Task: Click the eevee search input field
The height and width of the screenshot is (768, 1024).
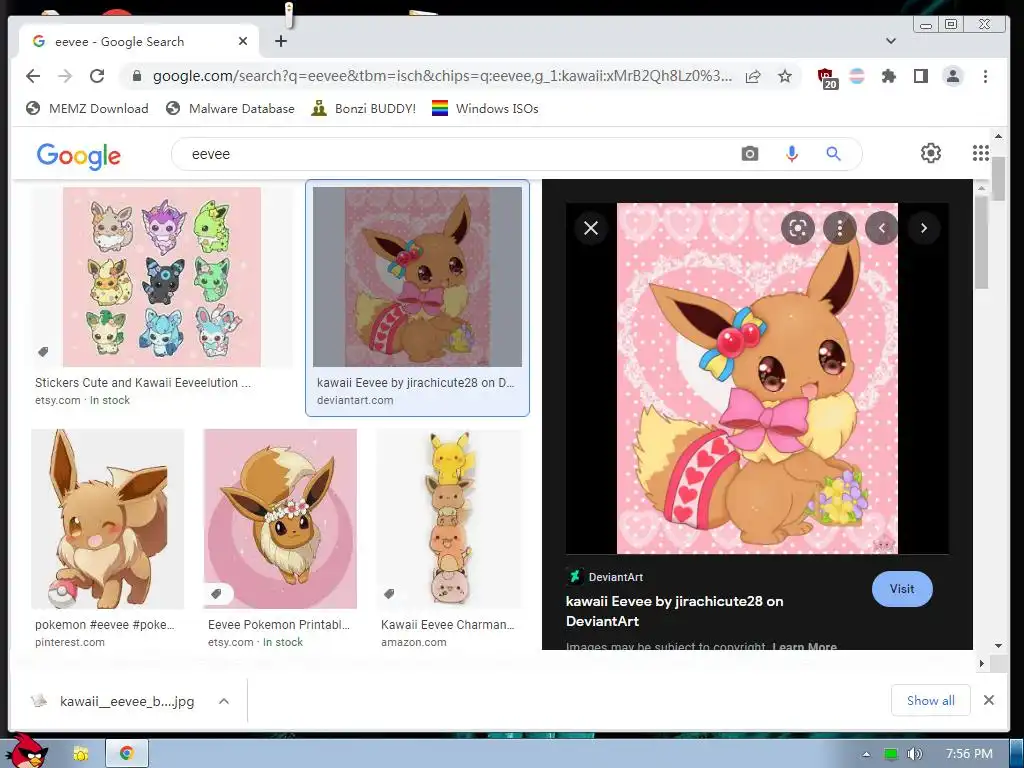Action: 457,154
